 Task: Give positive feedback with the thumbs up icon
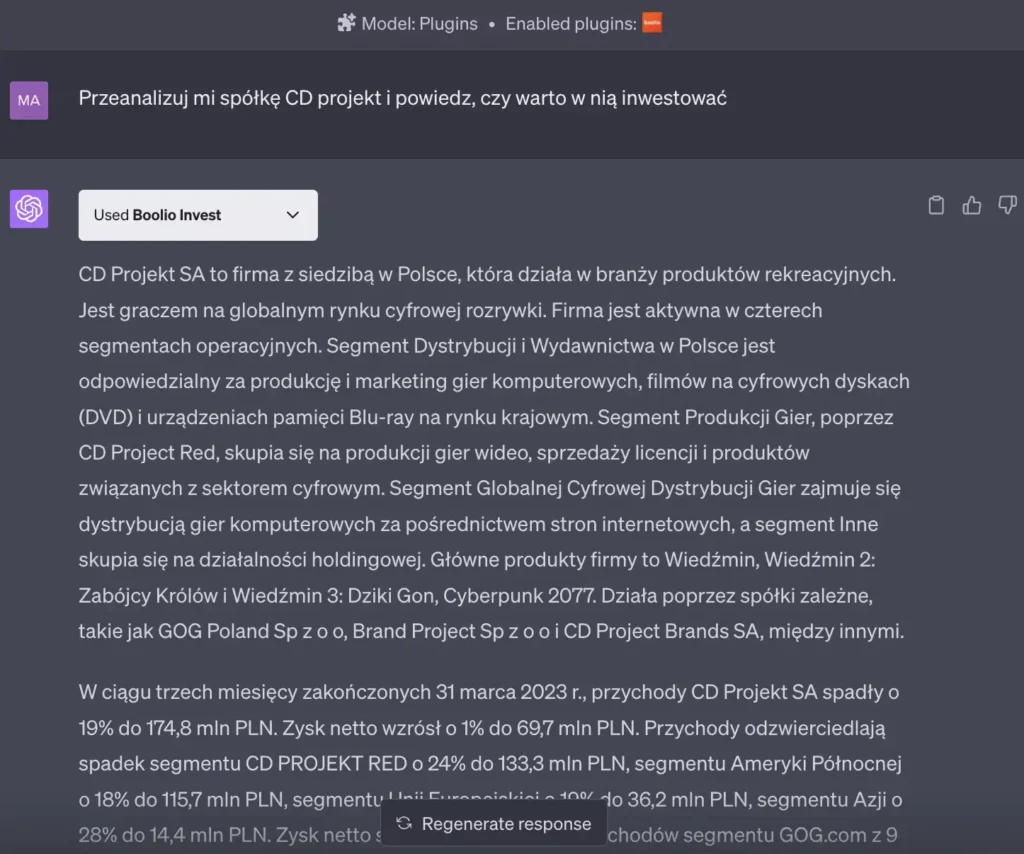(971, 204)
